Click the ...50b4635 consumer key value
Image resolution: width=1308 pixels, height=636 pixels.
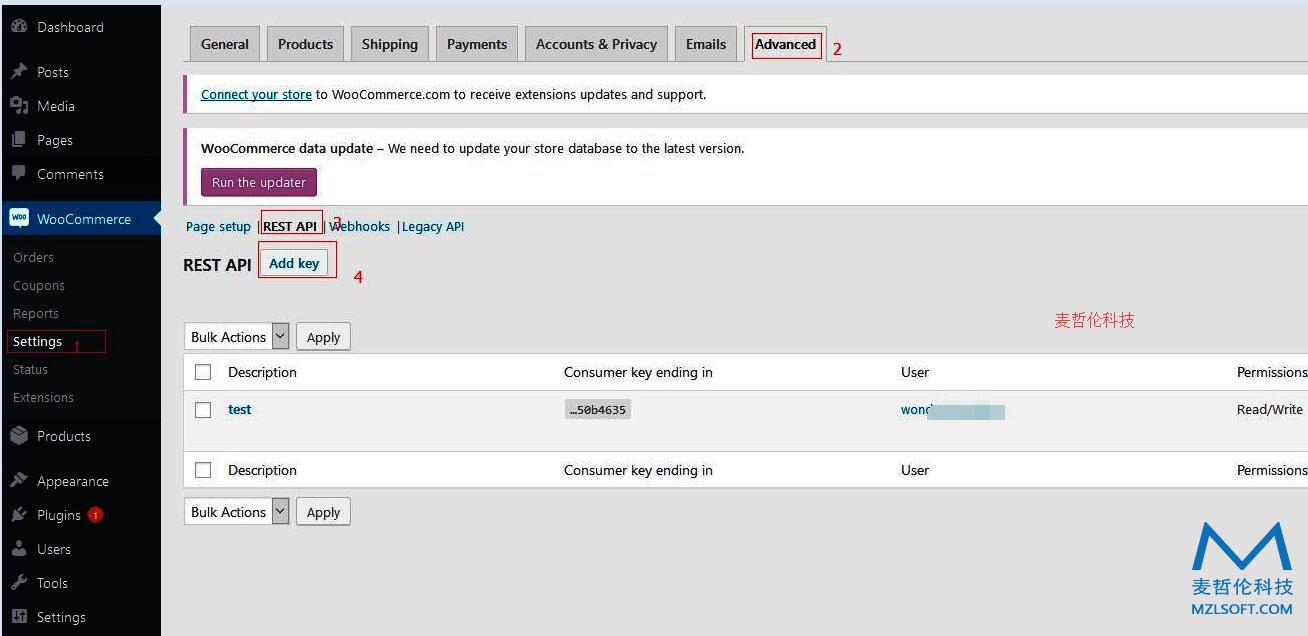(598, 410)
